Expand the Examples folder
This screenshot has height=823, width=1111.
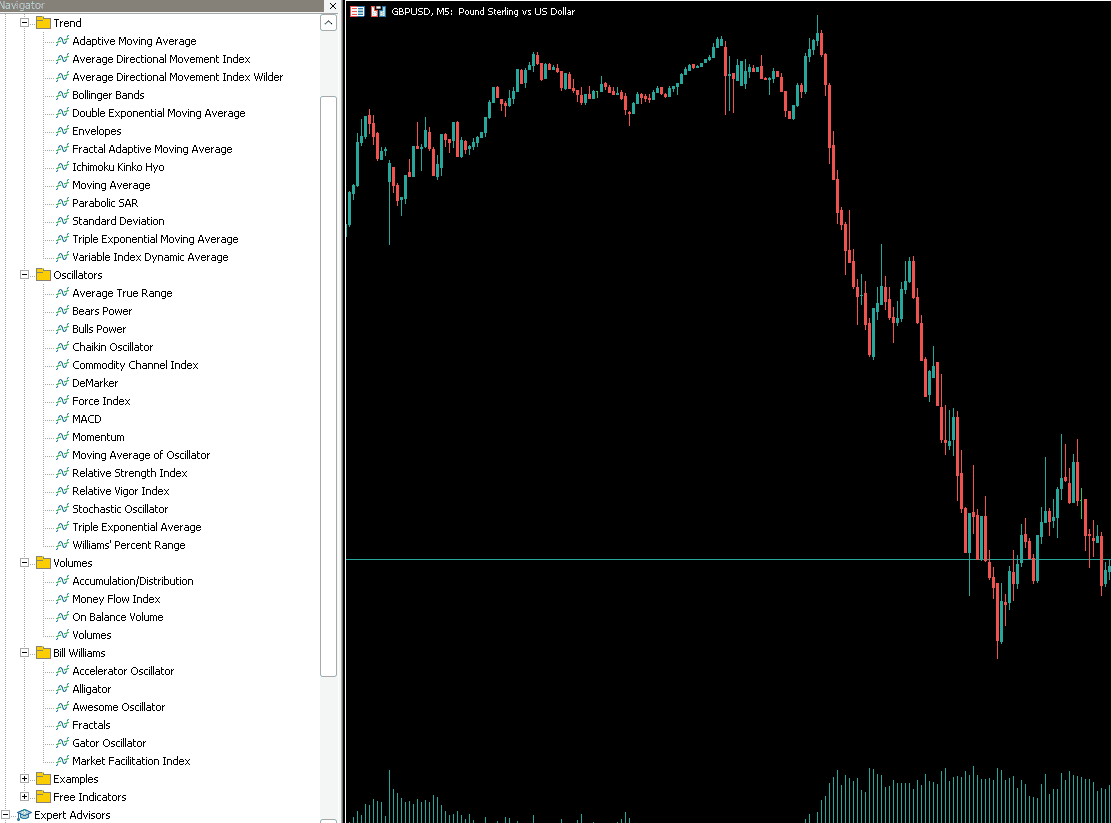25,779
